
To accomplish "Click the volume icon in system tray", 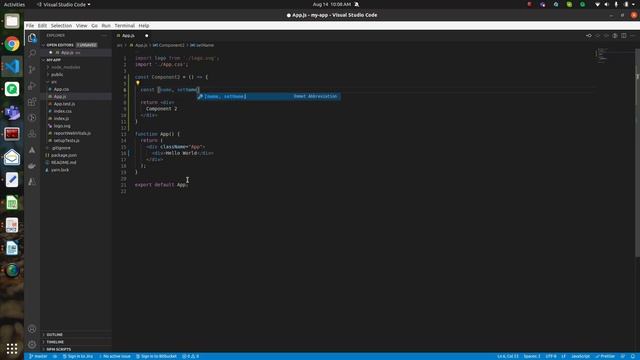I will click(606, 4).
